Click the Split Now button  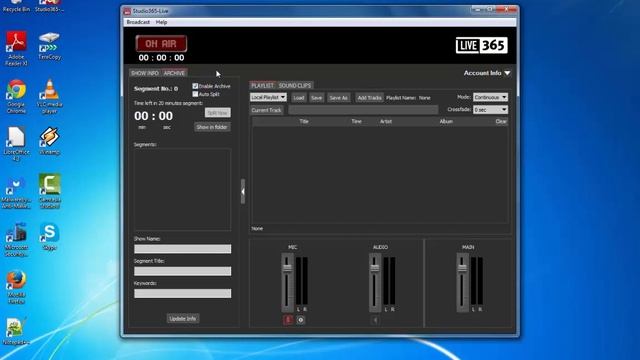click(x=218, y=113)
